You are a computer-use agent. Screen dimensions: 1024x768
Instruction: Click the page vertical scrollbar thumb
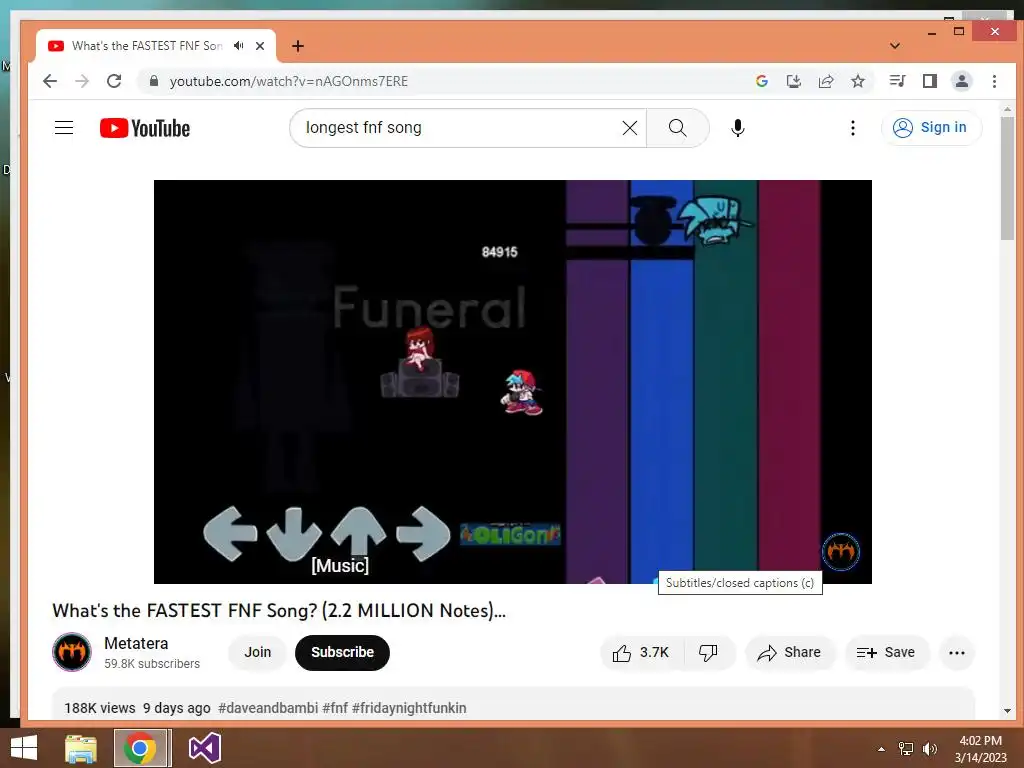tap(1007, 178)
